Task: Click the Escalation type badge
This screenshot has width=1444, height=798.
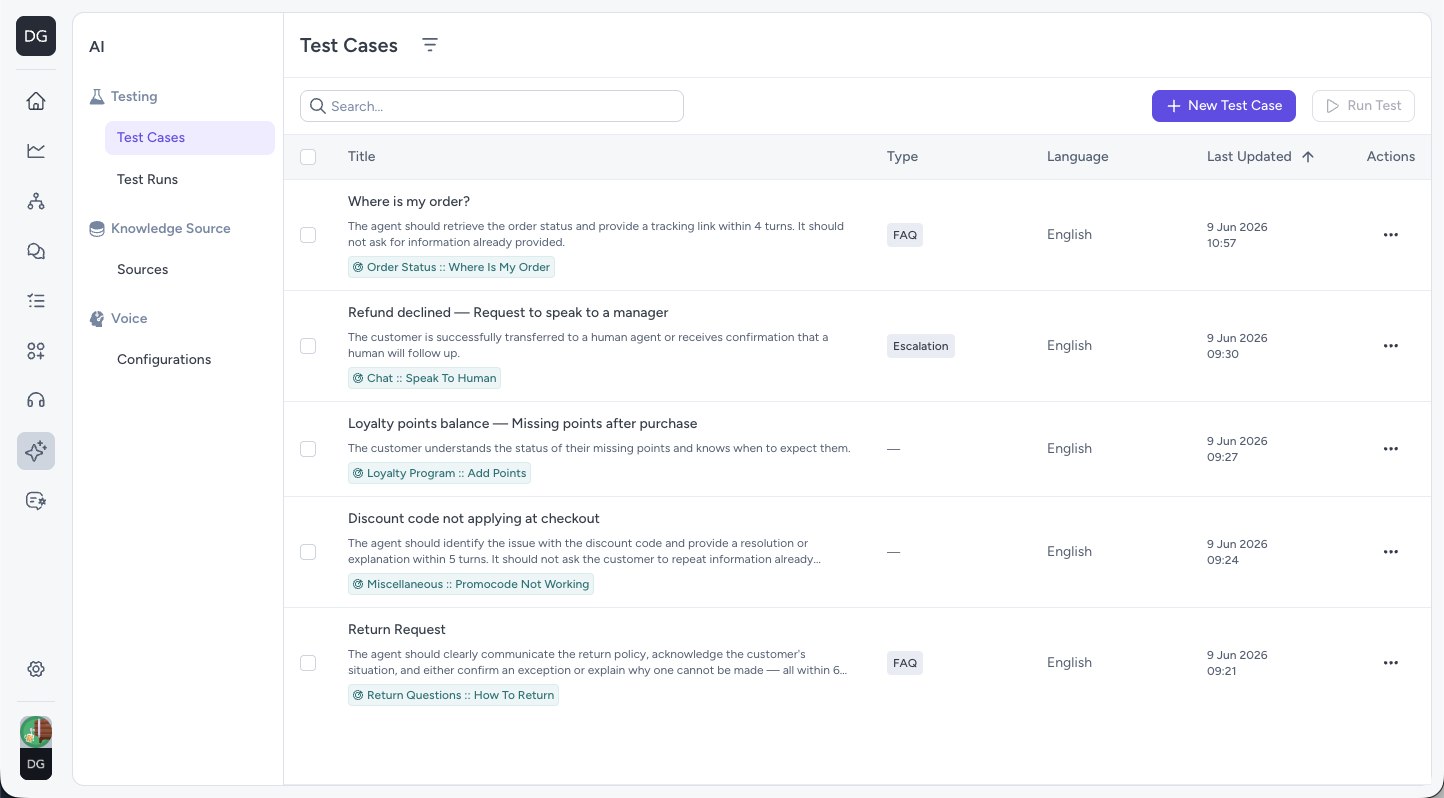Action: (921, 346)
